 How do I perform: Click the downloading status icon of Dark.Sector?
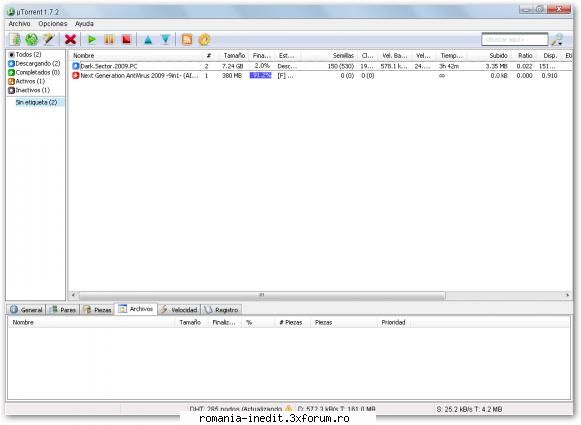point(76,66)
